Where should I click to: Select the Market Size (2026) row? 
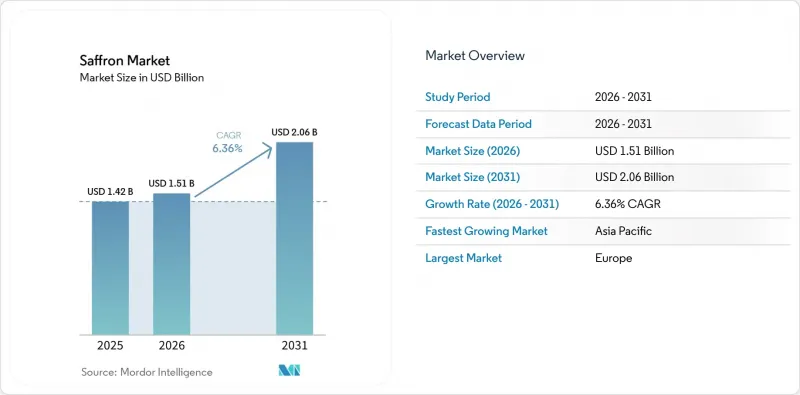(x=603, y=151)
